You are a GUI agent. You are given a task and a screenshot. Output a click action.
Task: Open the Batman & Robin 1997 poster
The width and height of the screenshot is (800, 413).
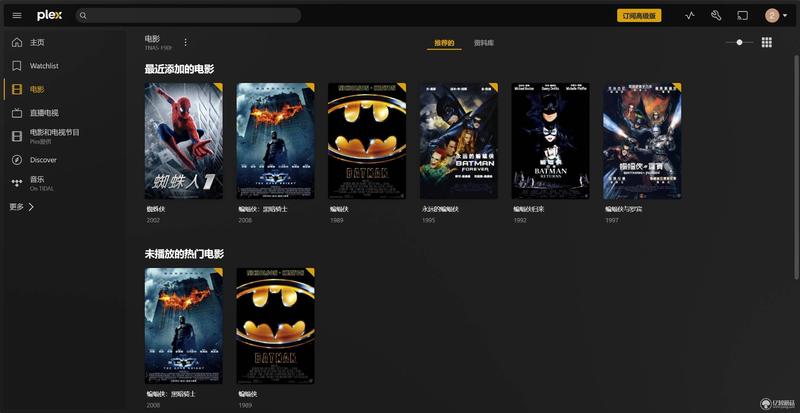tap(642, 141)
